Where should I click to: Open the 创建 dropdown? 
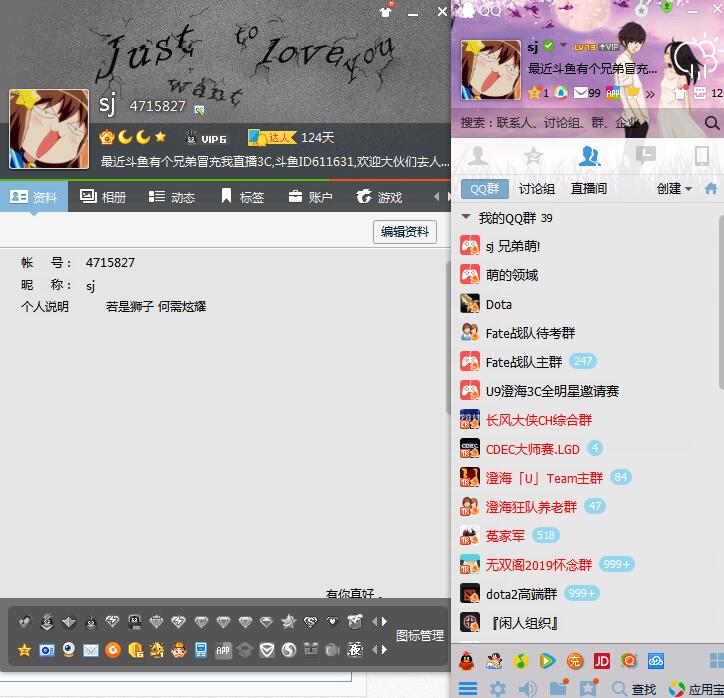point(674,188)
